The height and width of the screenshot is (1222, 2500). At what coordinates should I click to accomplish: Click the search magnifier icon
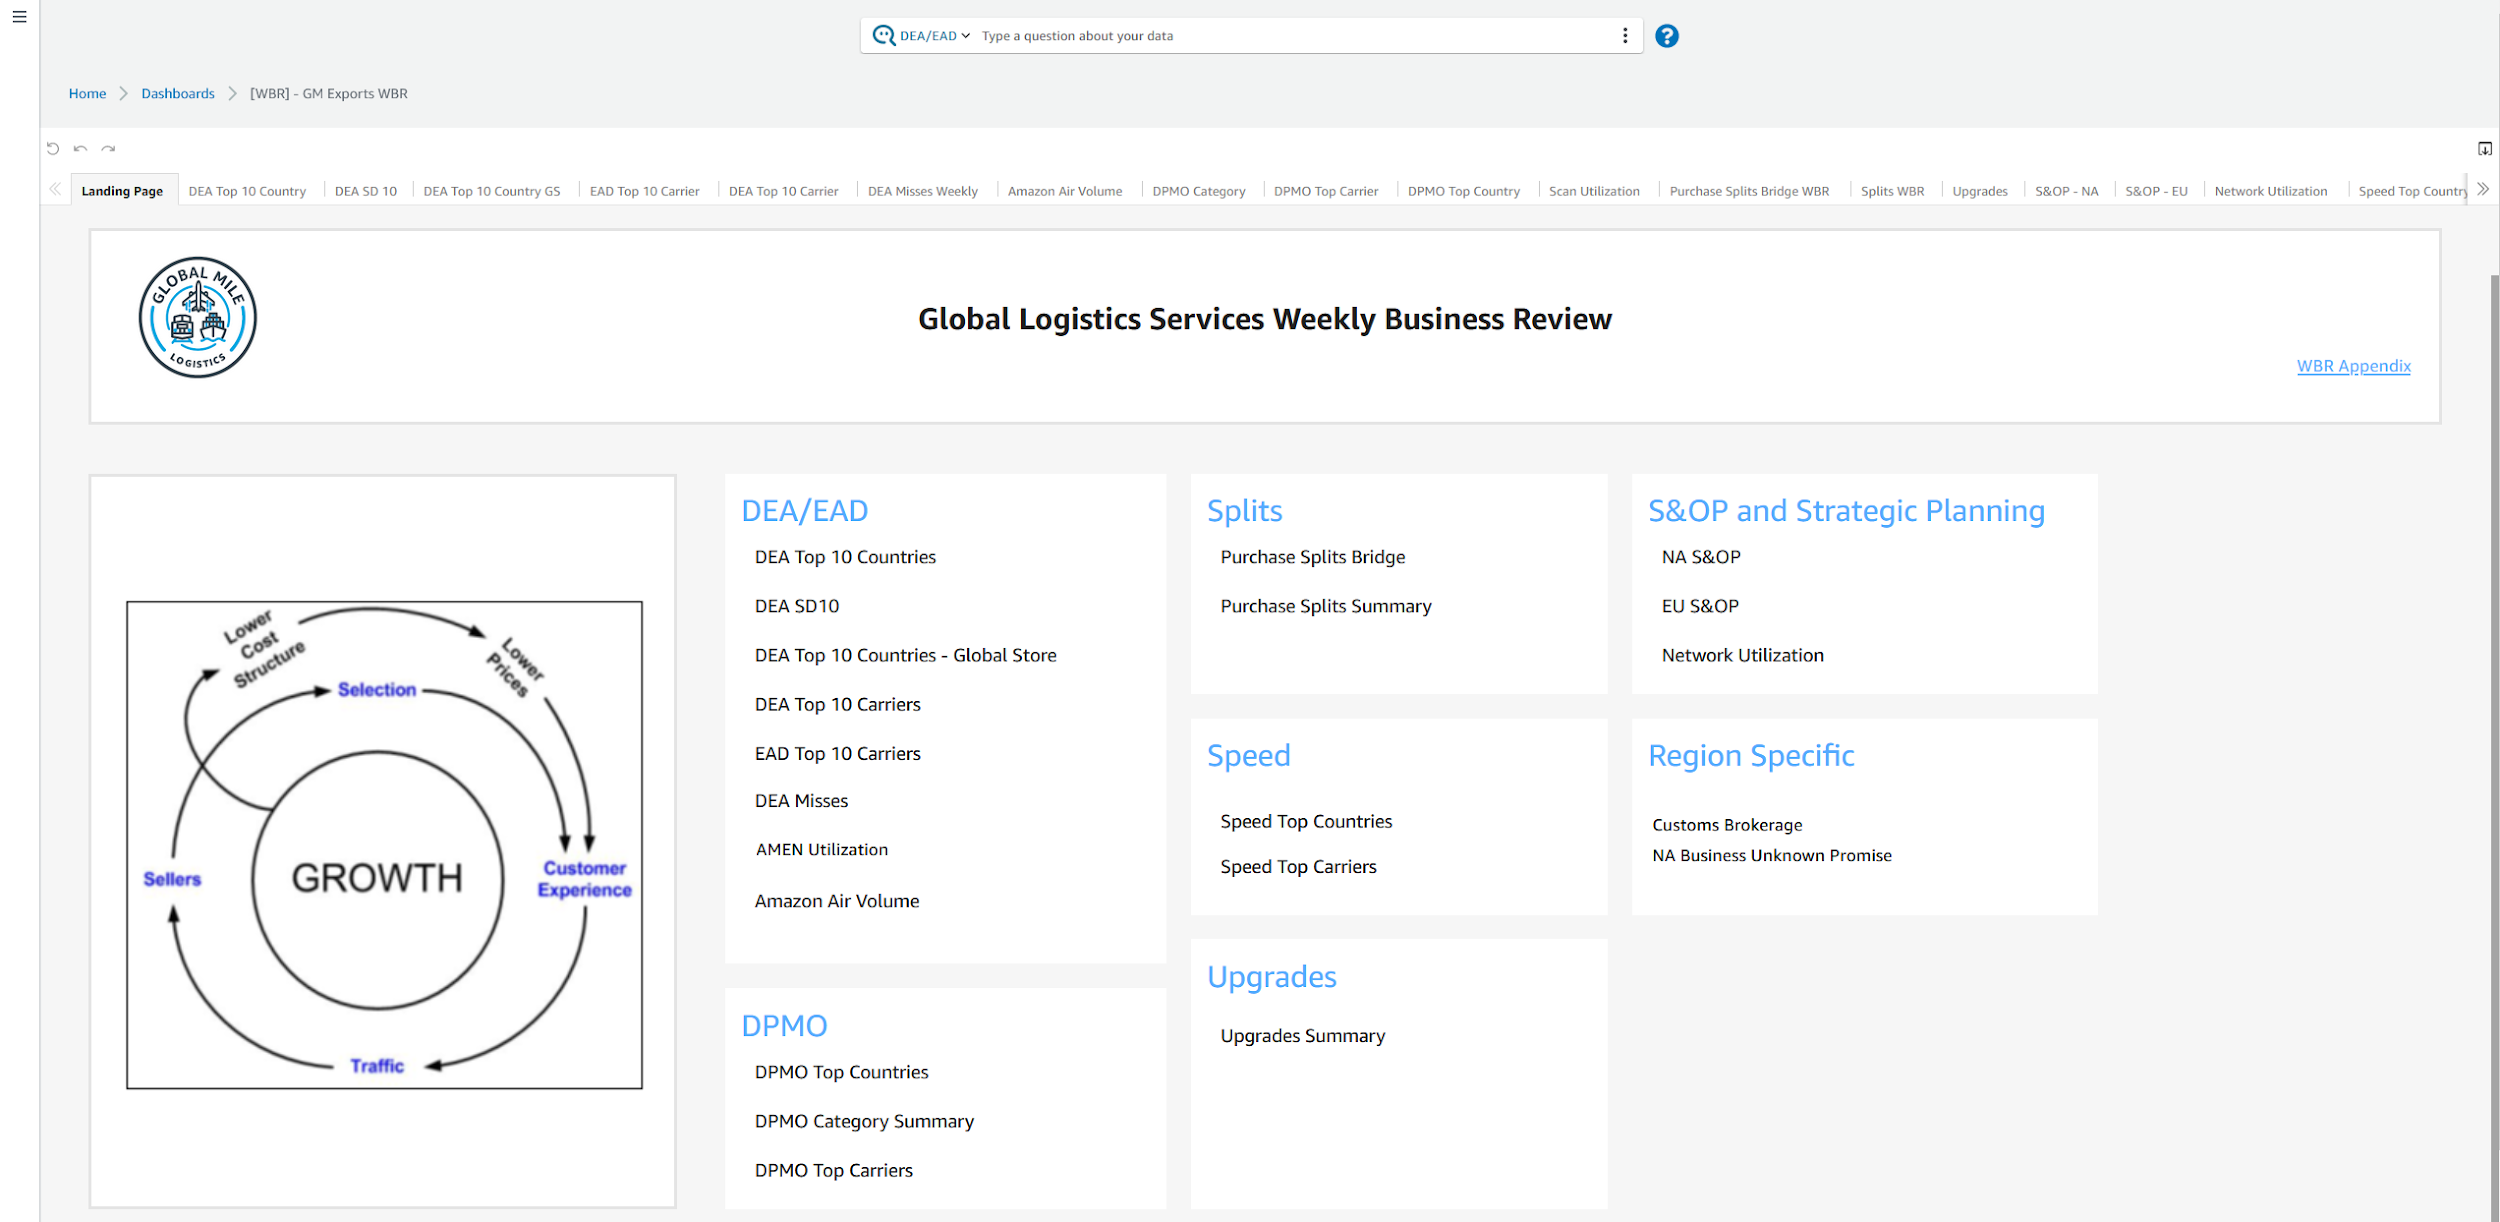(884, 35)
